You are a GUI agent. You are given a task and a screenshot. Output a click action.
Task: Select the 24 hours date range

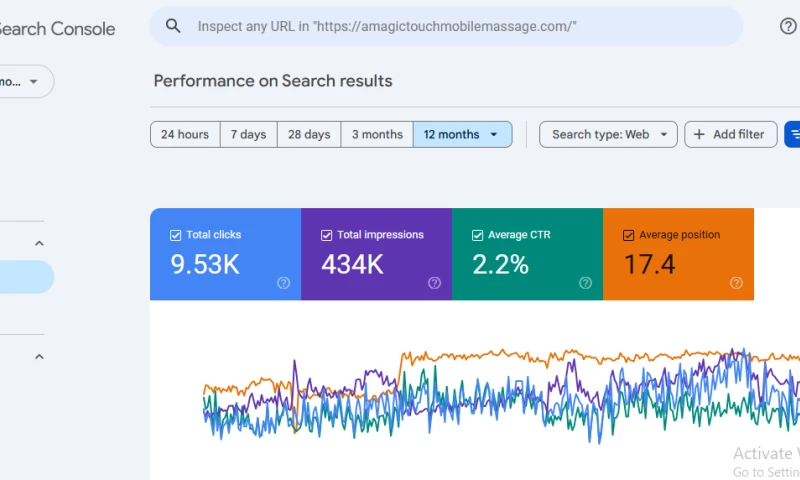[185, 134]
